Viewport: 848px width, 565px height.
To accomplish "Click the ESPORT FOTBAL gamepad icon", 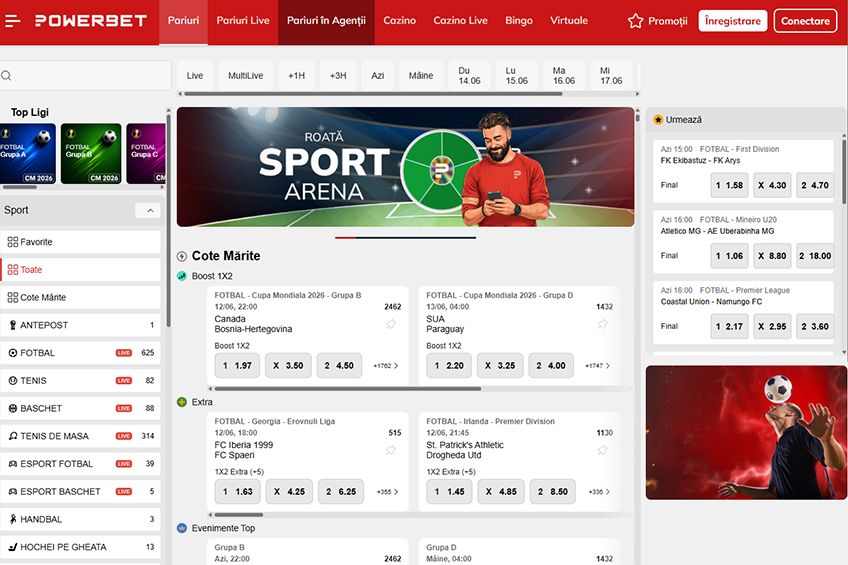I will tap(13, 464).
